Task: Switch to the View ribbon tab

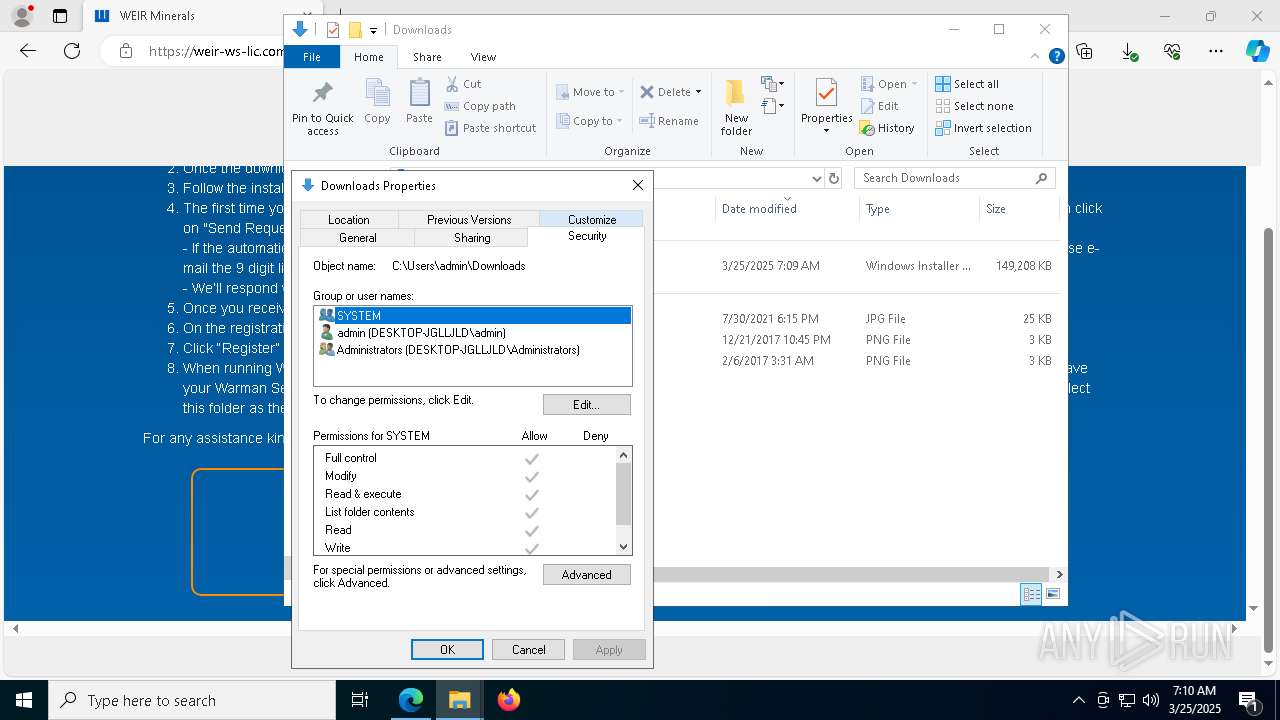Action: (483, 57)
